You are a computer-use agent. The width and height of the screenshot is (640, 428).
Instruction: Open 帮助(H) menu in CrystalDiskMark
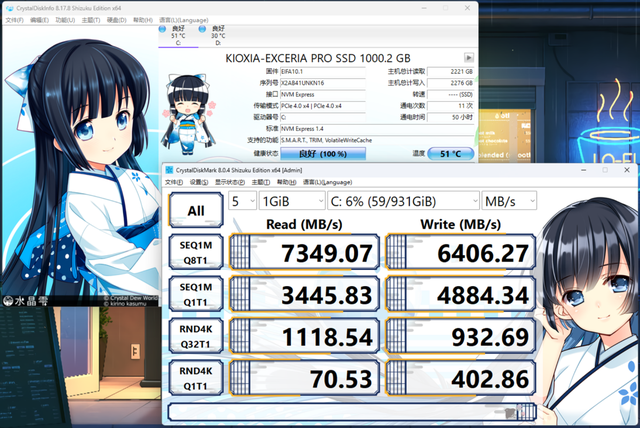coord(287,182)
